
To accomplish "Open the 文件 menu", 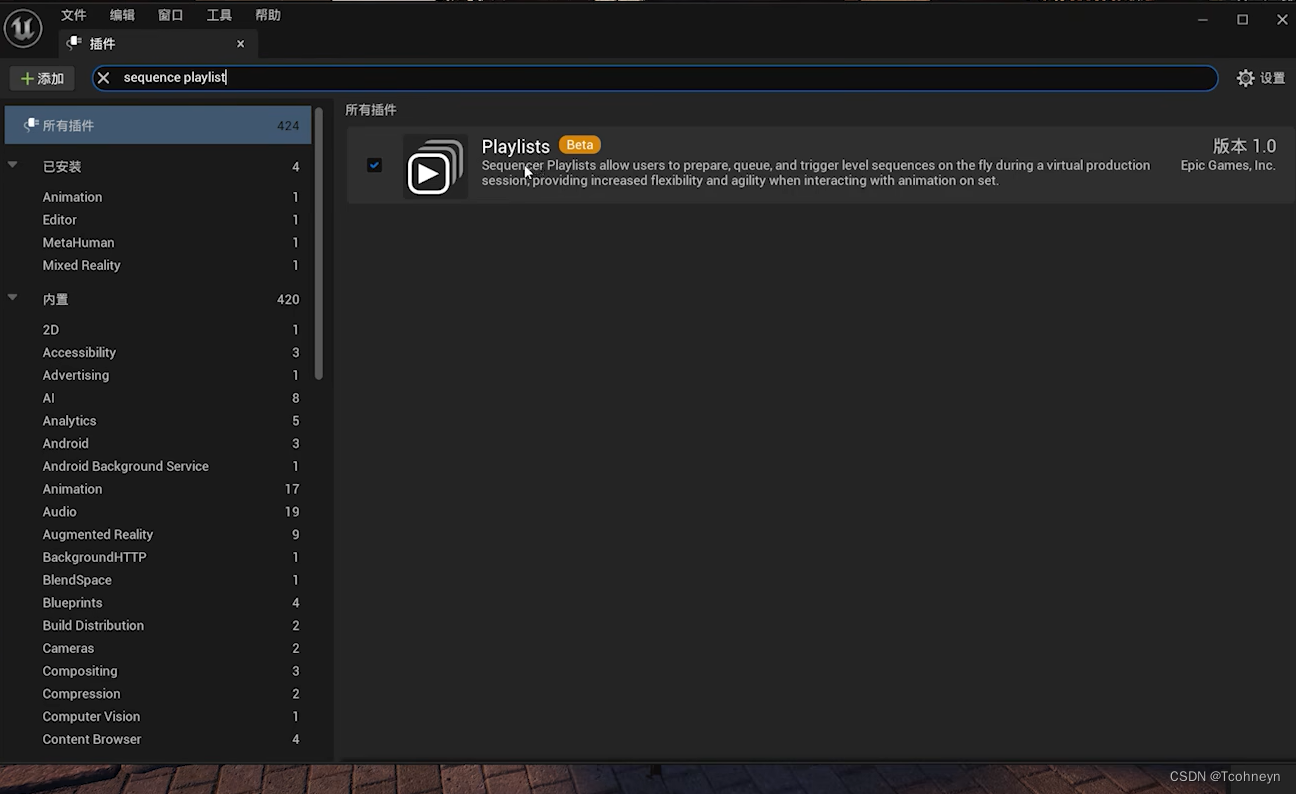I will (x=73, y=15).
